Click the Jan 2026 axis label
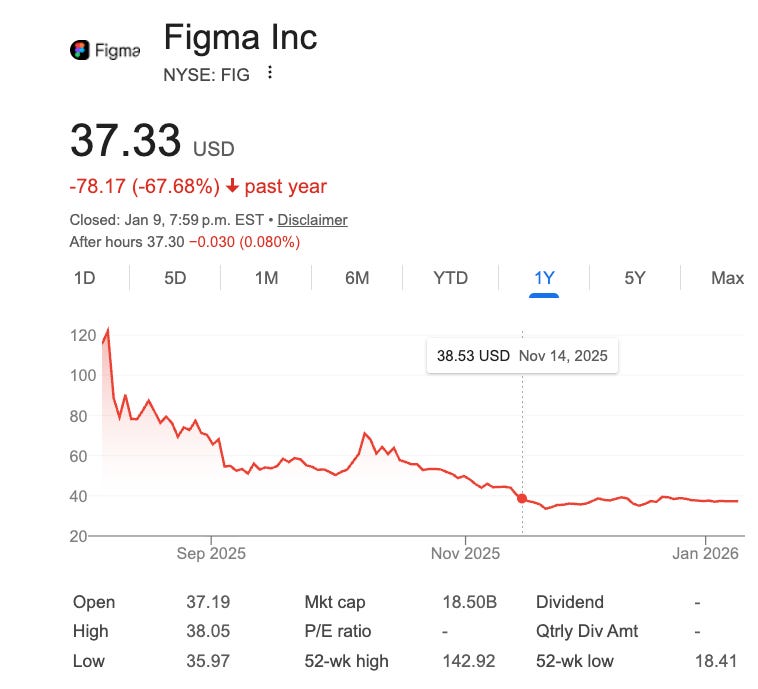The height and width of the screenshot is (689, 758). [705, 553]
